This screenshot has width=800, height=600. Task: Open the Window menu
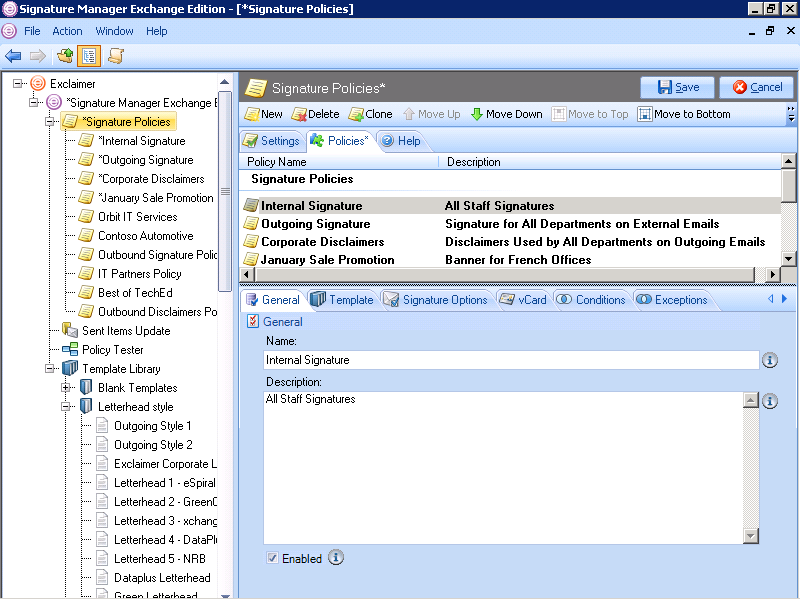[x=114, y=31]
